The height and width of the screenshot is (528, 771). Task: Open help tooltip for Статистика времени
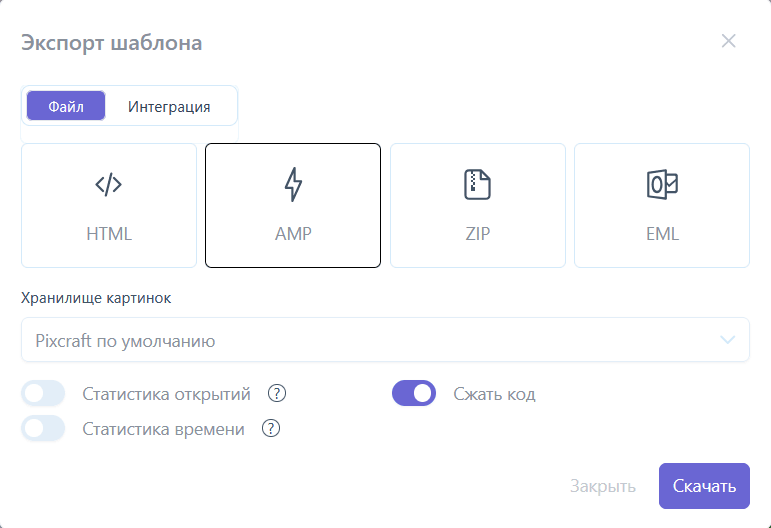tap(271, 429)
